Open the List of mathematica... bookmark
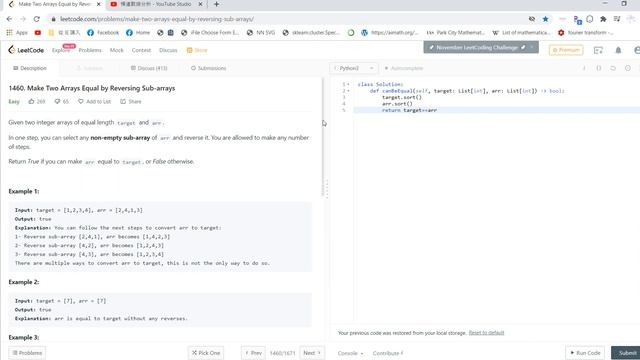 click(521, 33)
